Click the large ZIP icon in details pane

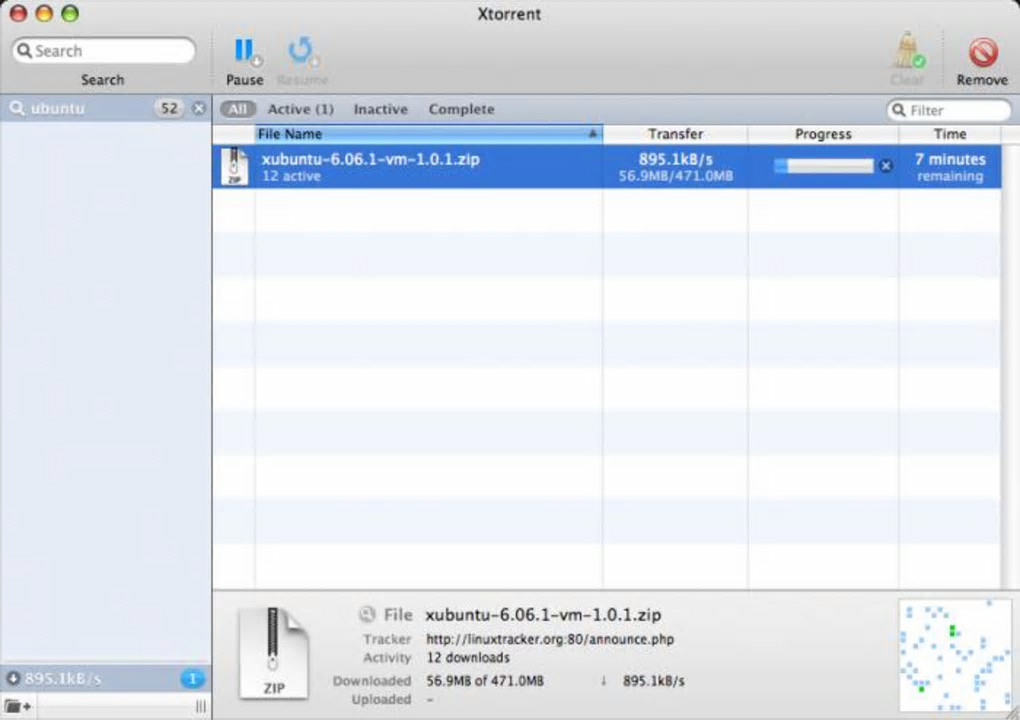(273, 653)
